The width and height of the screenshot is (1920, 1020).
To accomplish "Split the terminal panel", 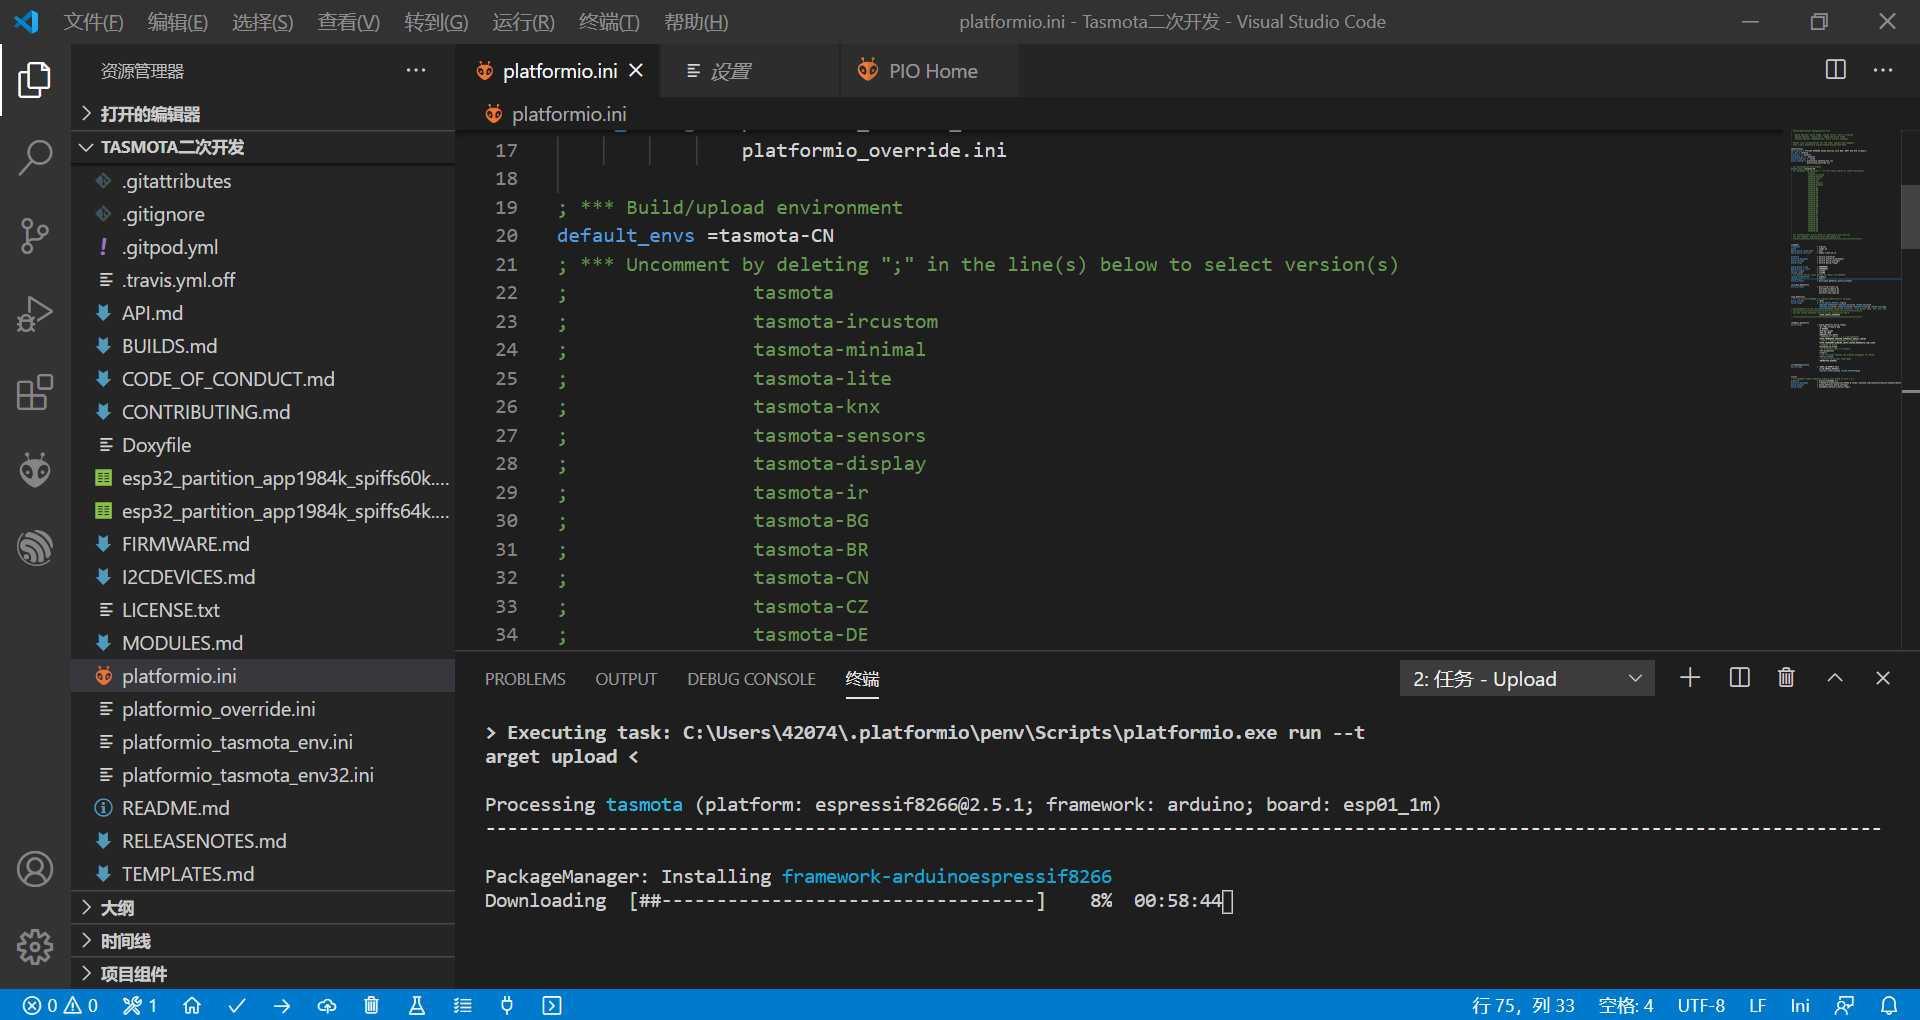I will click(1739, 678).
